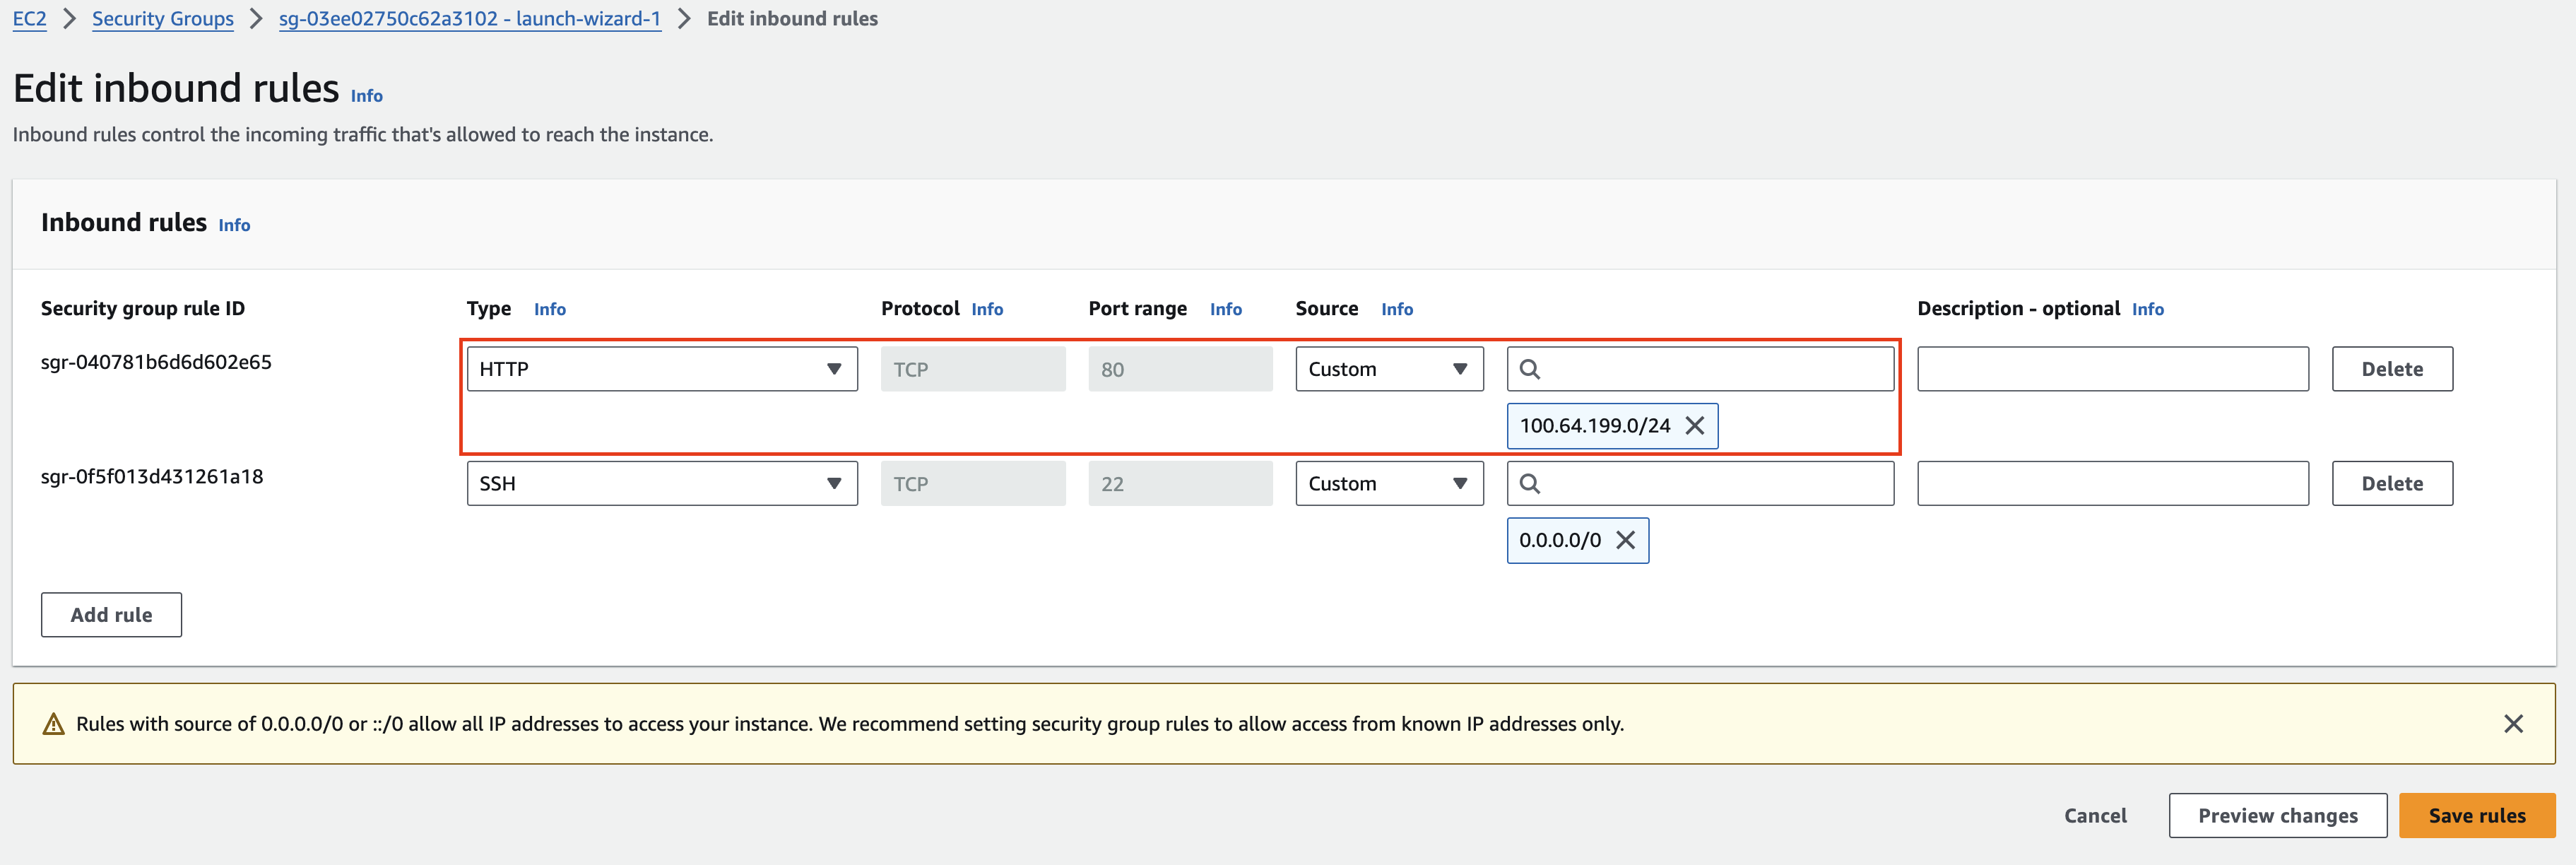This screenshot has height=865, width=2576.
Task: Navigate to Security Groups breadcrumb
Action: tap(162, 18)
